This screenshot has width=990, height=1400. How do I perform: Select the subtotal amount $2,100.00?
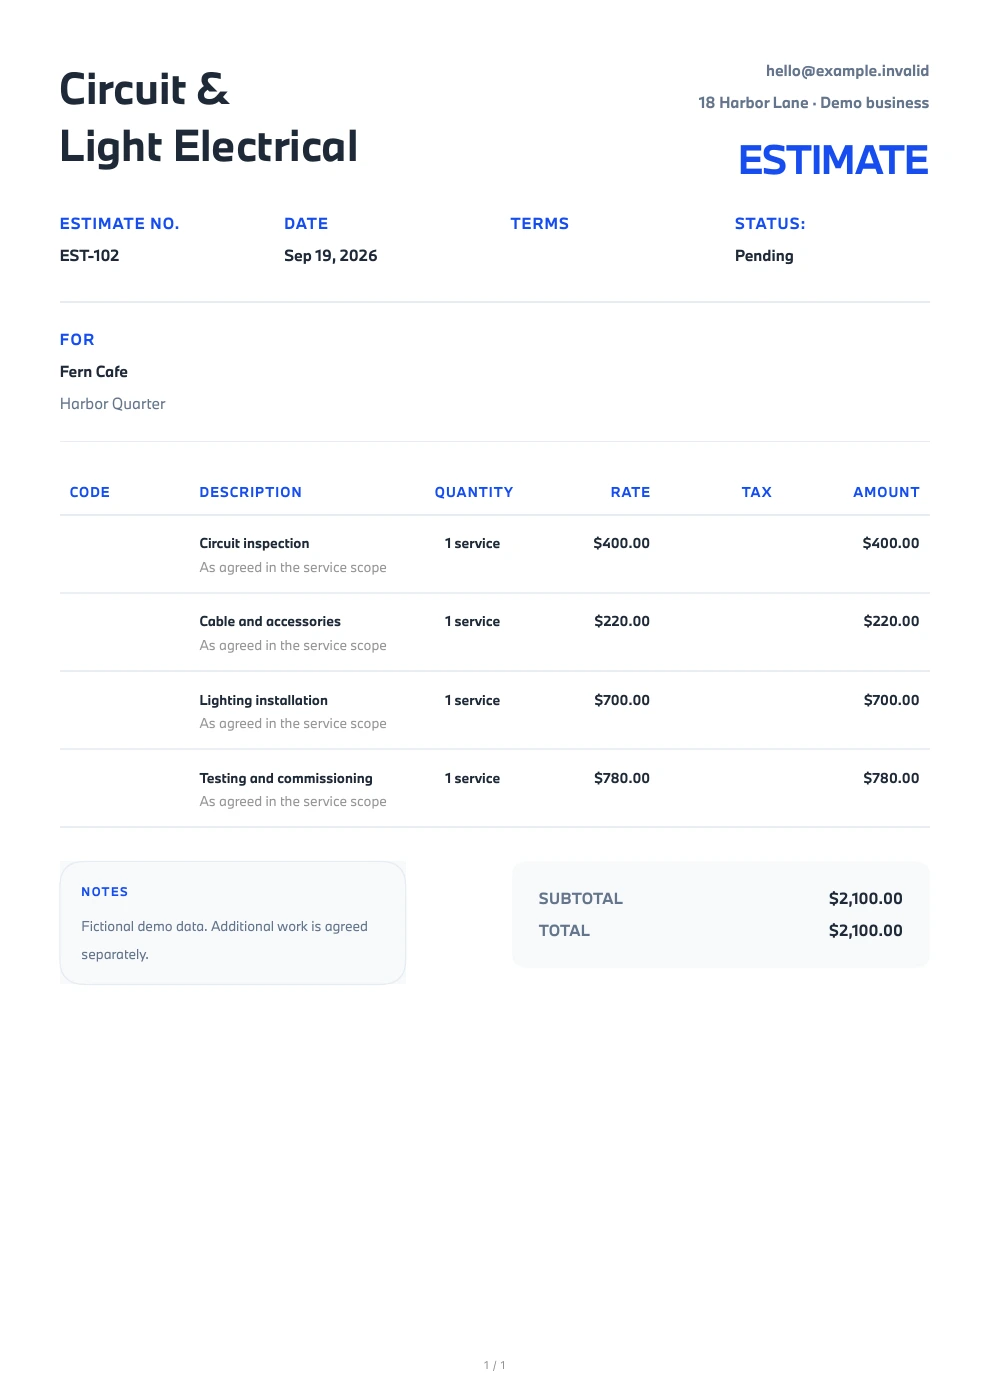click(866, 899)
